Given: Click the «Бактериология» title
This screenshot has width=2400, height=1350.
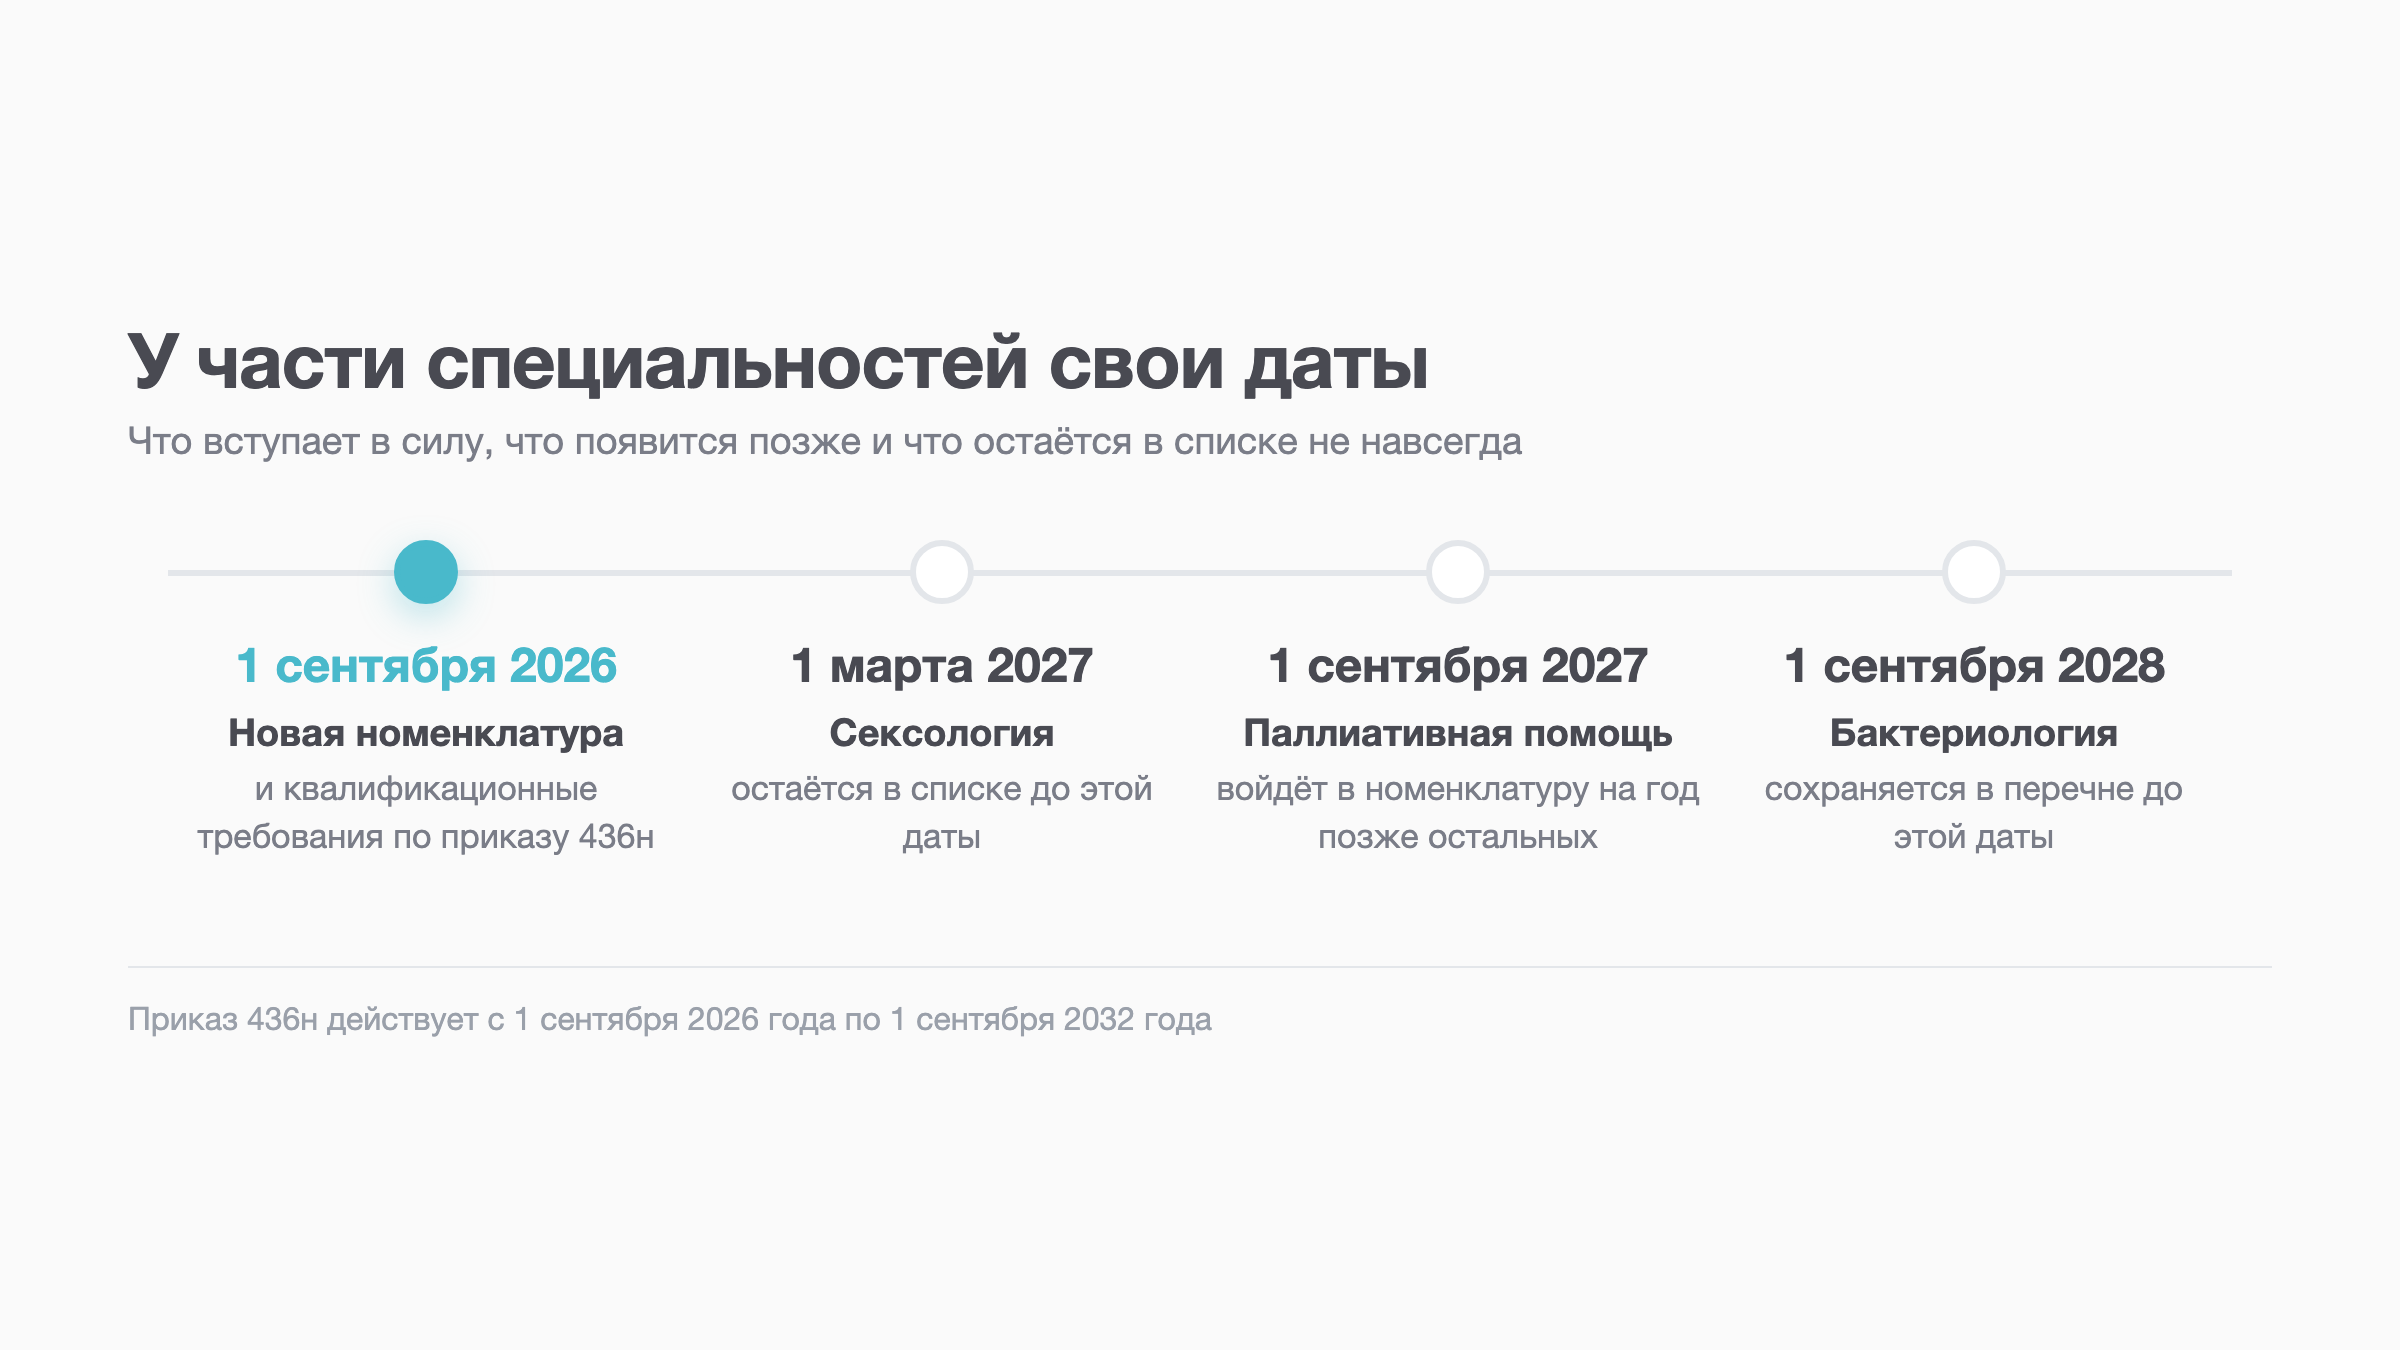Looking at the screenshot, I should [1974, 734].
